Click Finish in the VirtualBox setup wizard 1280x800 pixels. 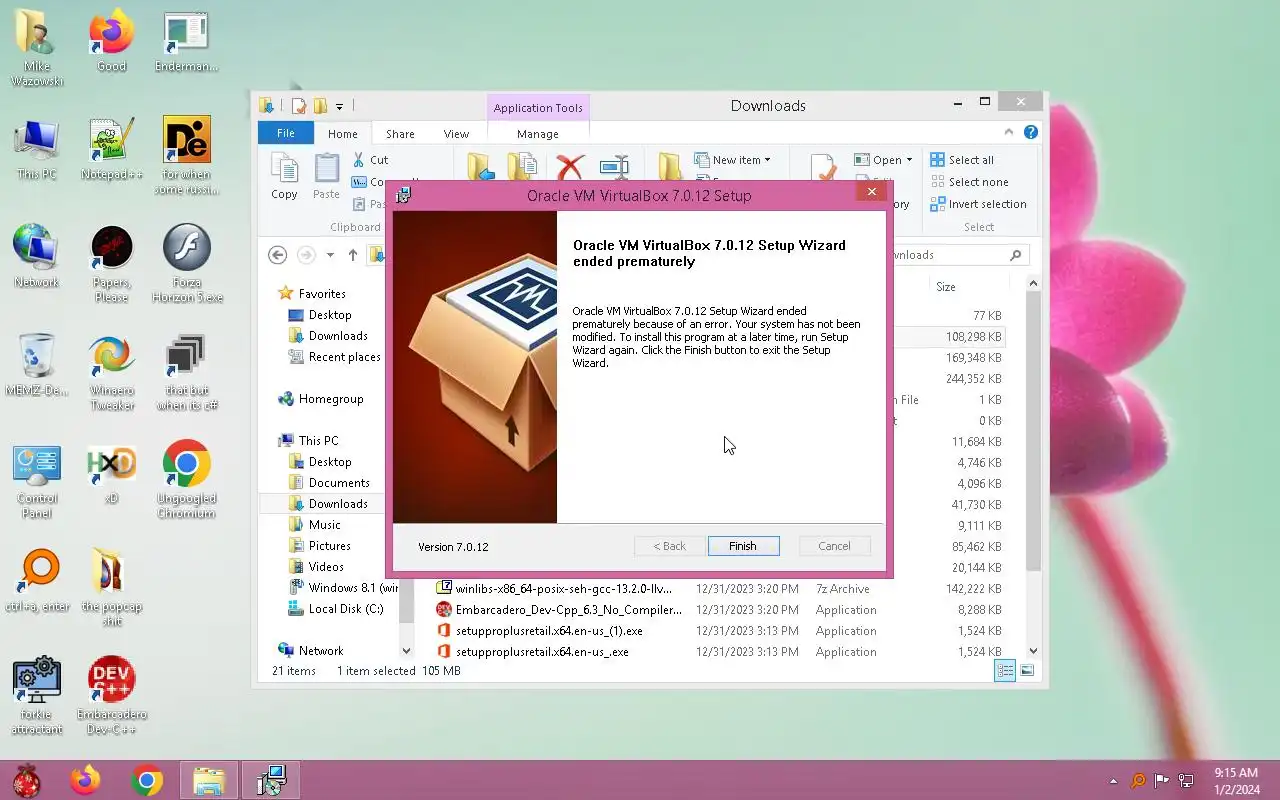742,546
